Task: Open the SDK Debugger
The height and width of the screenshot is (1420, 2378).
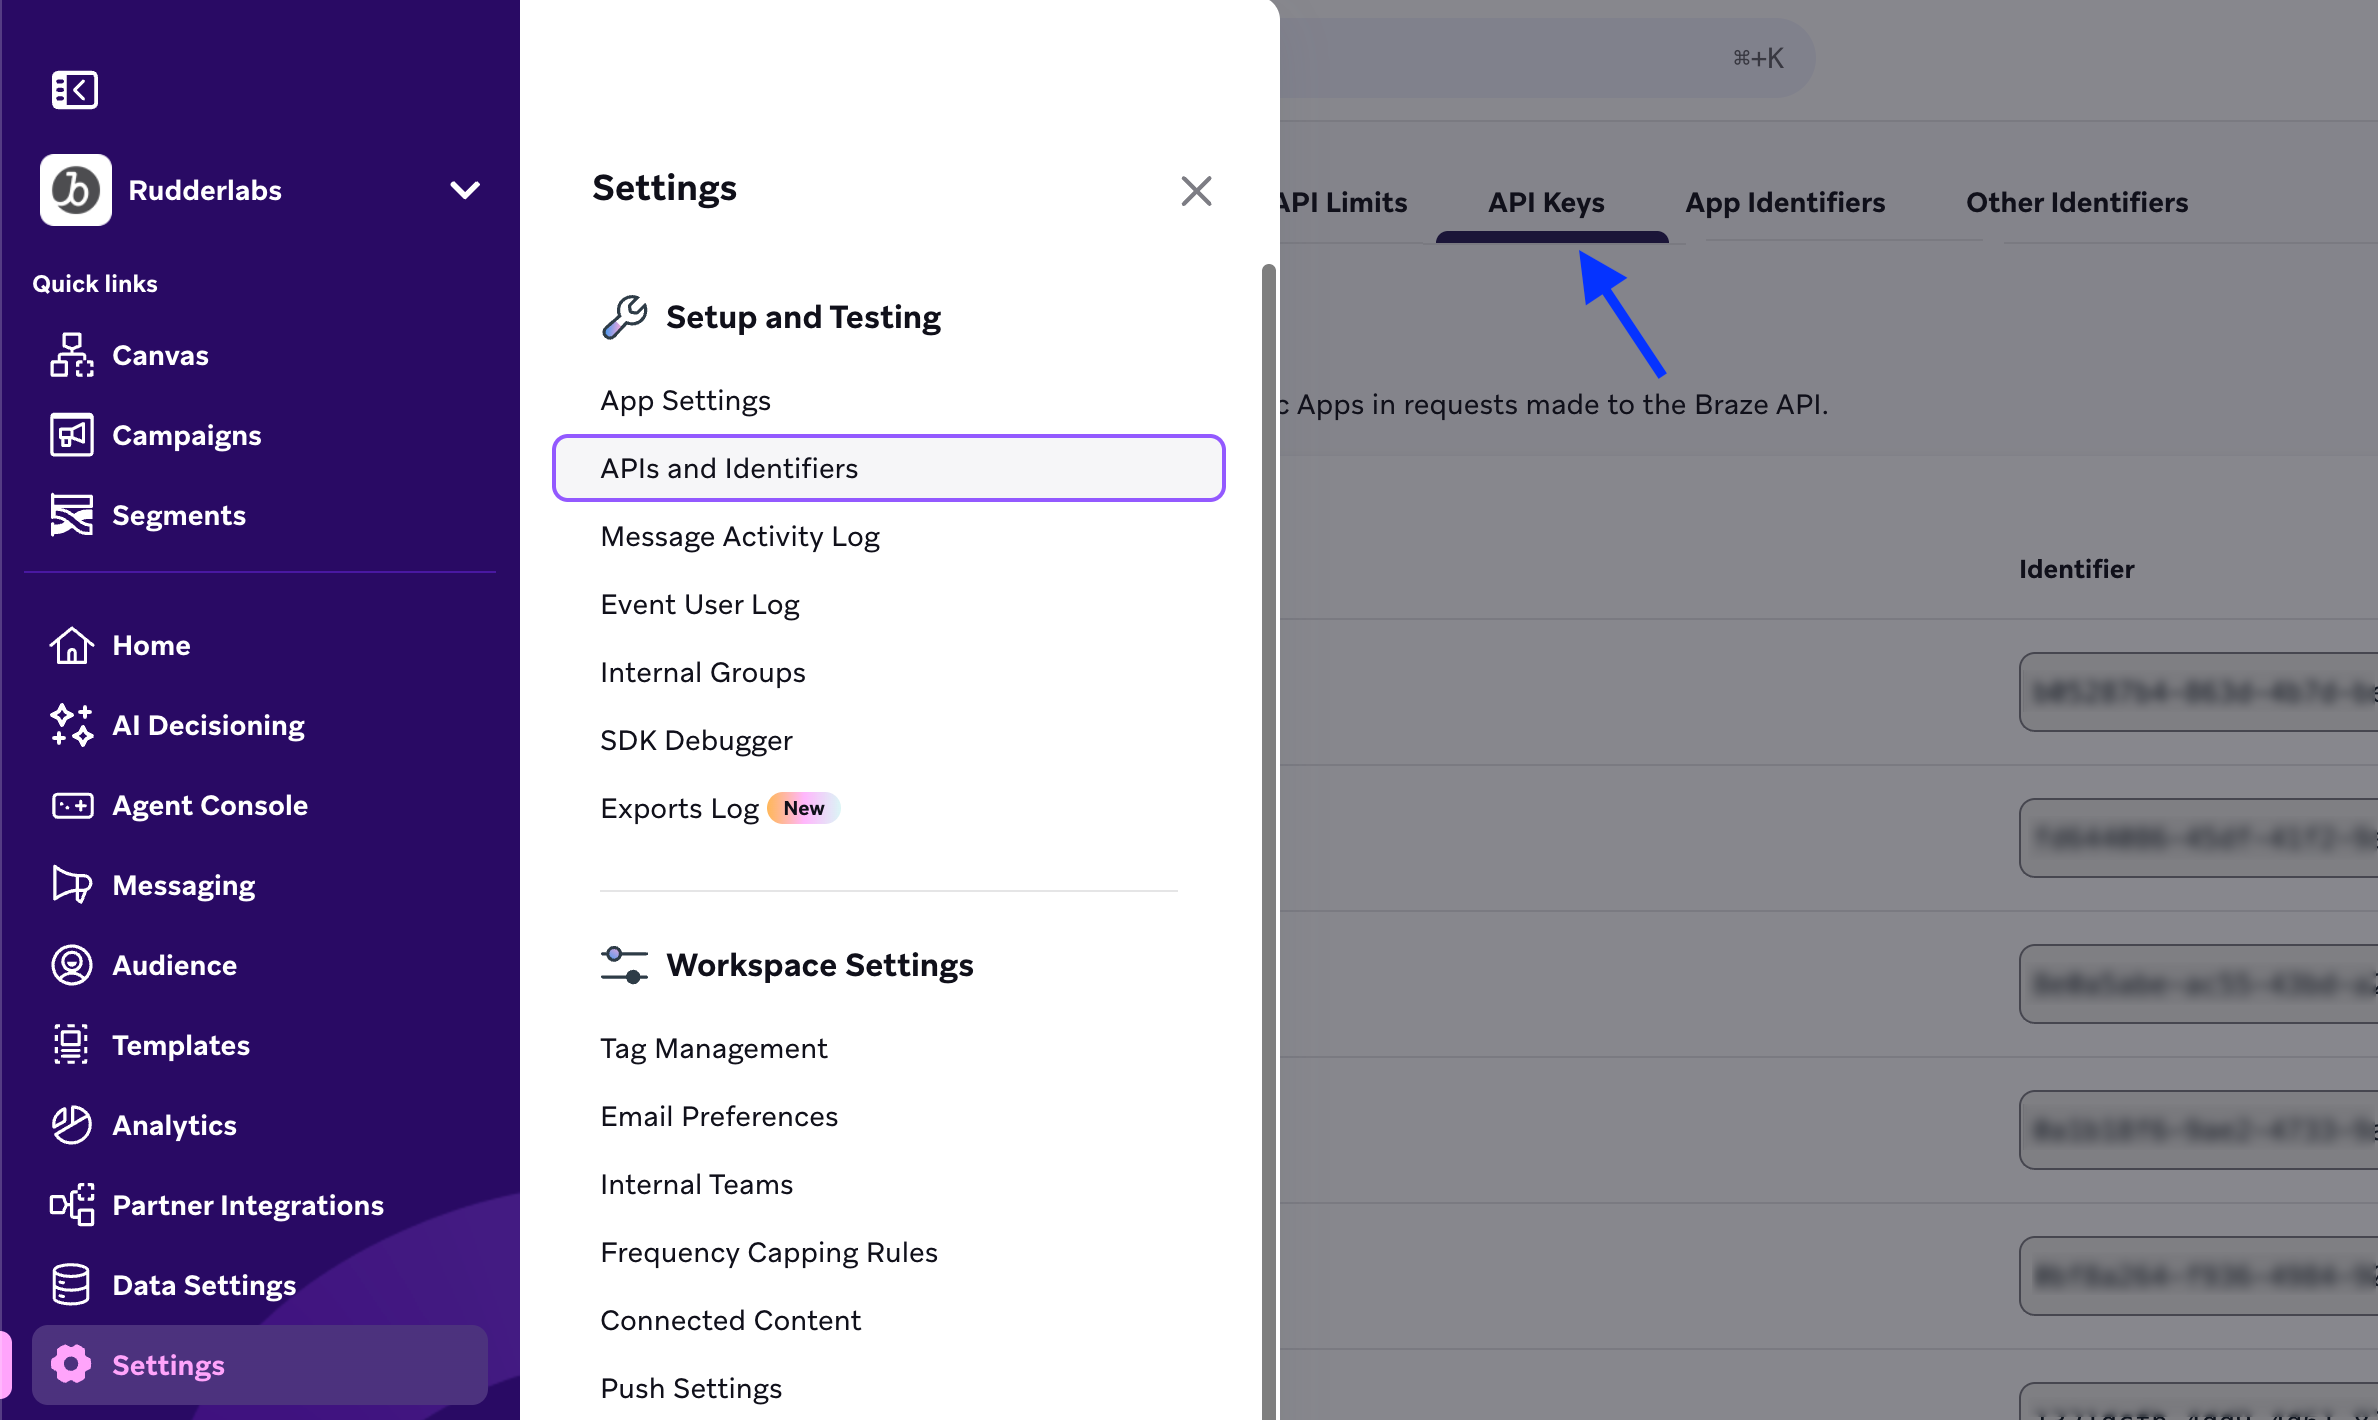Action: tap(696, 740)
